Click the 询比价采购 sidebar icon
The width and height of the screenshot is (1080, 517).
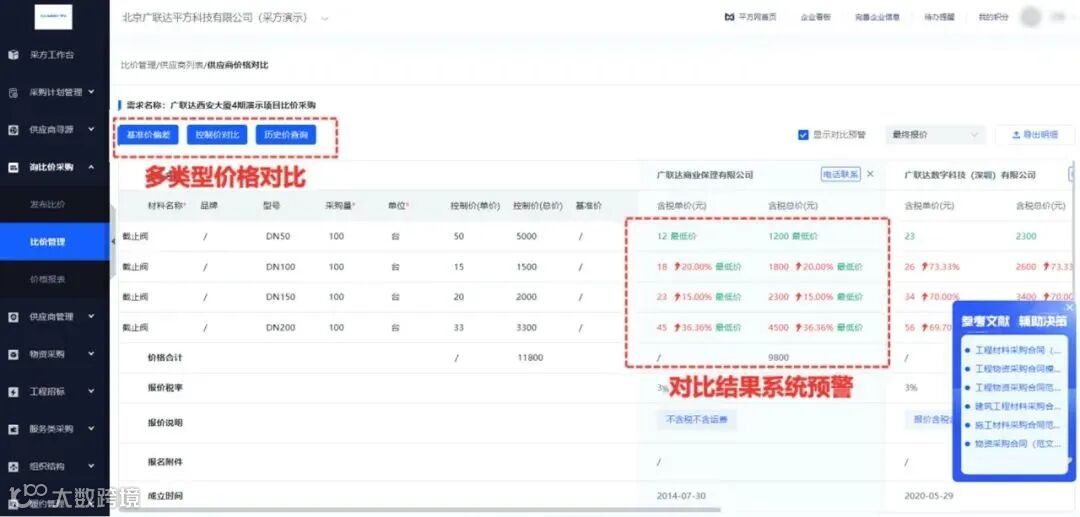(13, 167)
